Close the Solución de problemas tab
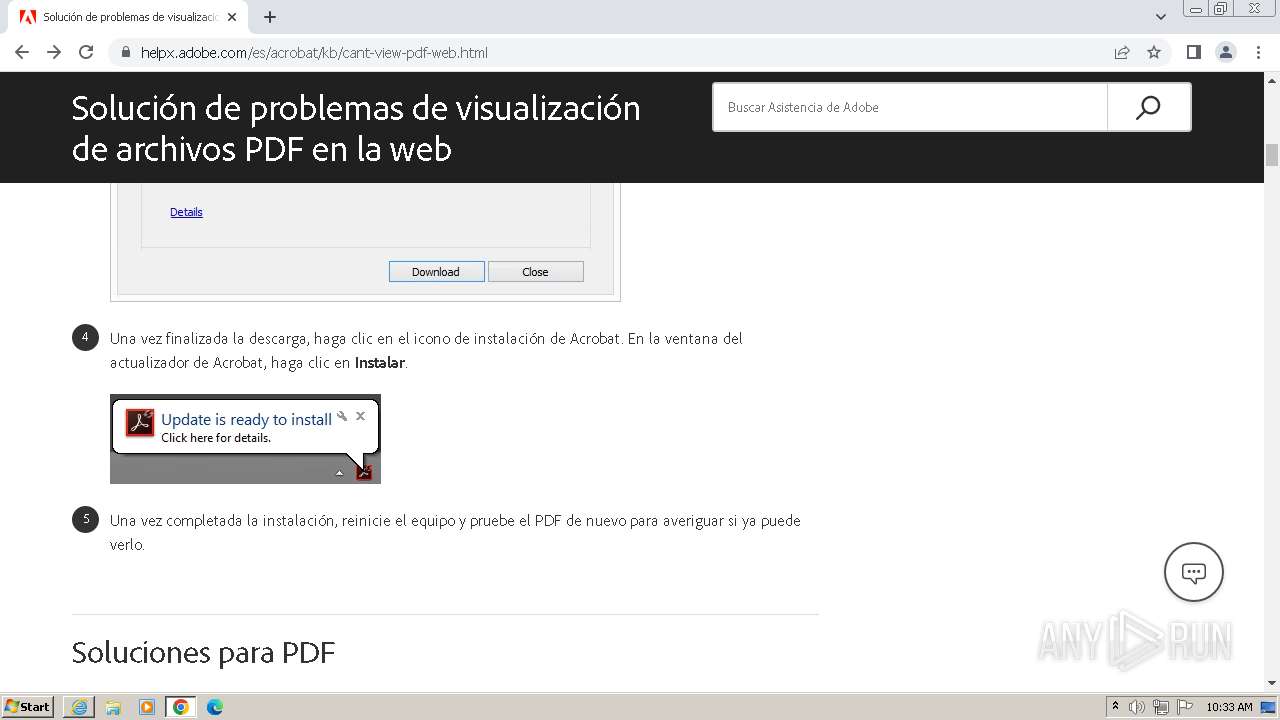The width and height of the screenshot is (1280, 720). point(233,17)
